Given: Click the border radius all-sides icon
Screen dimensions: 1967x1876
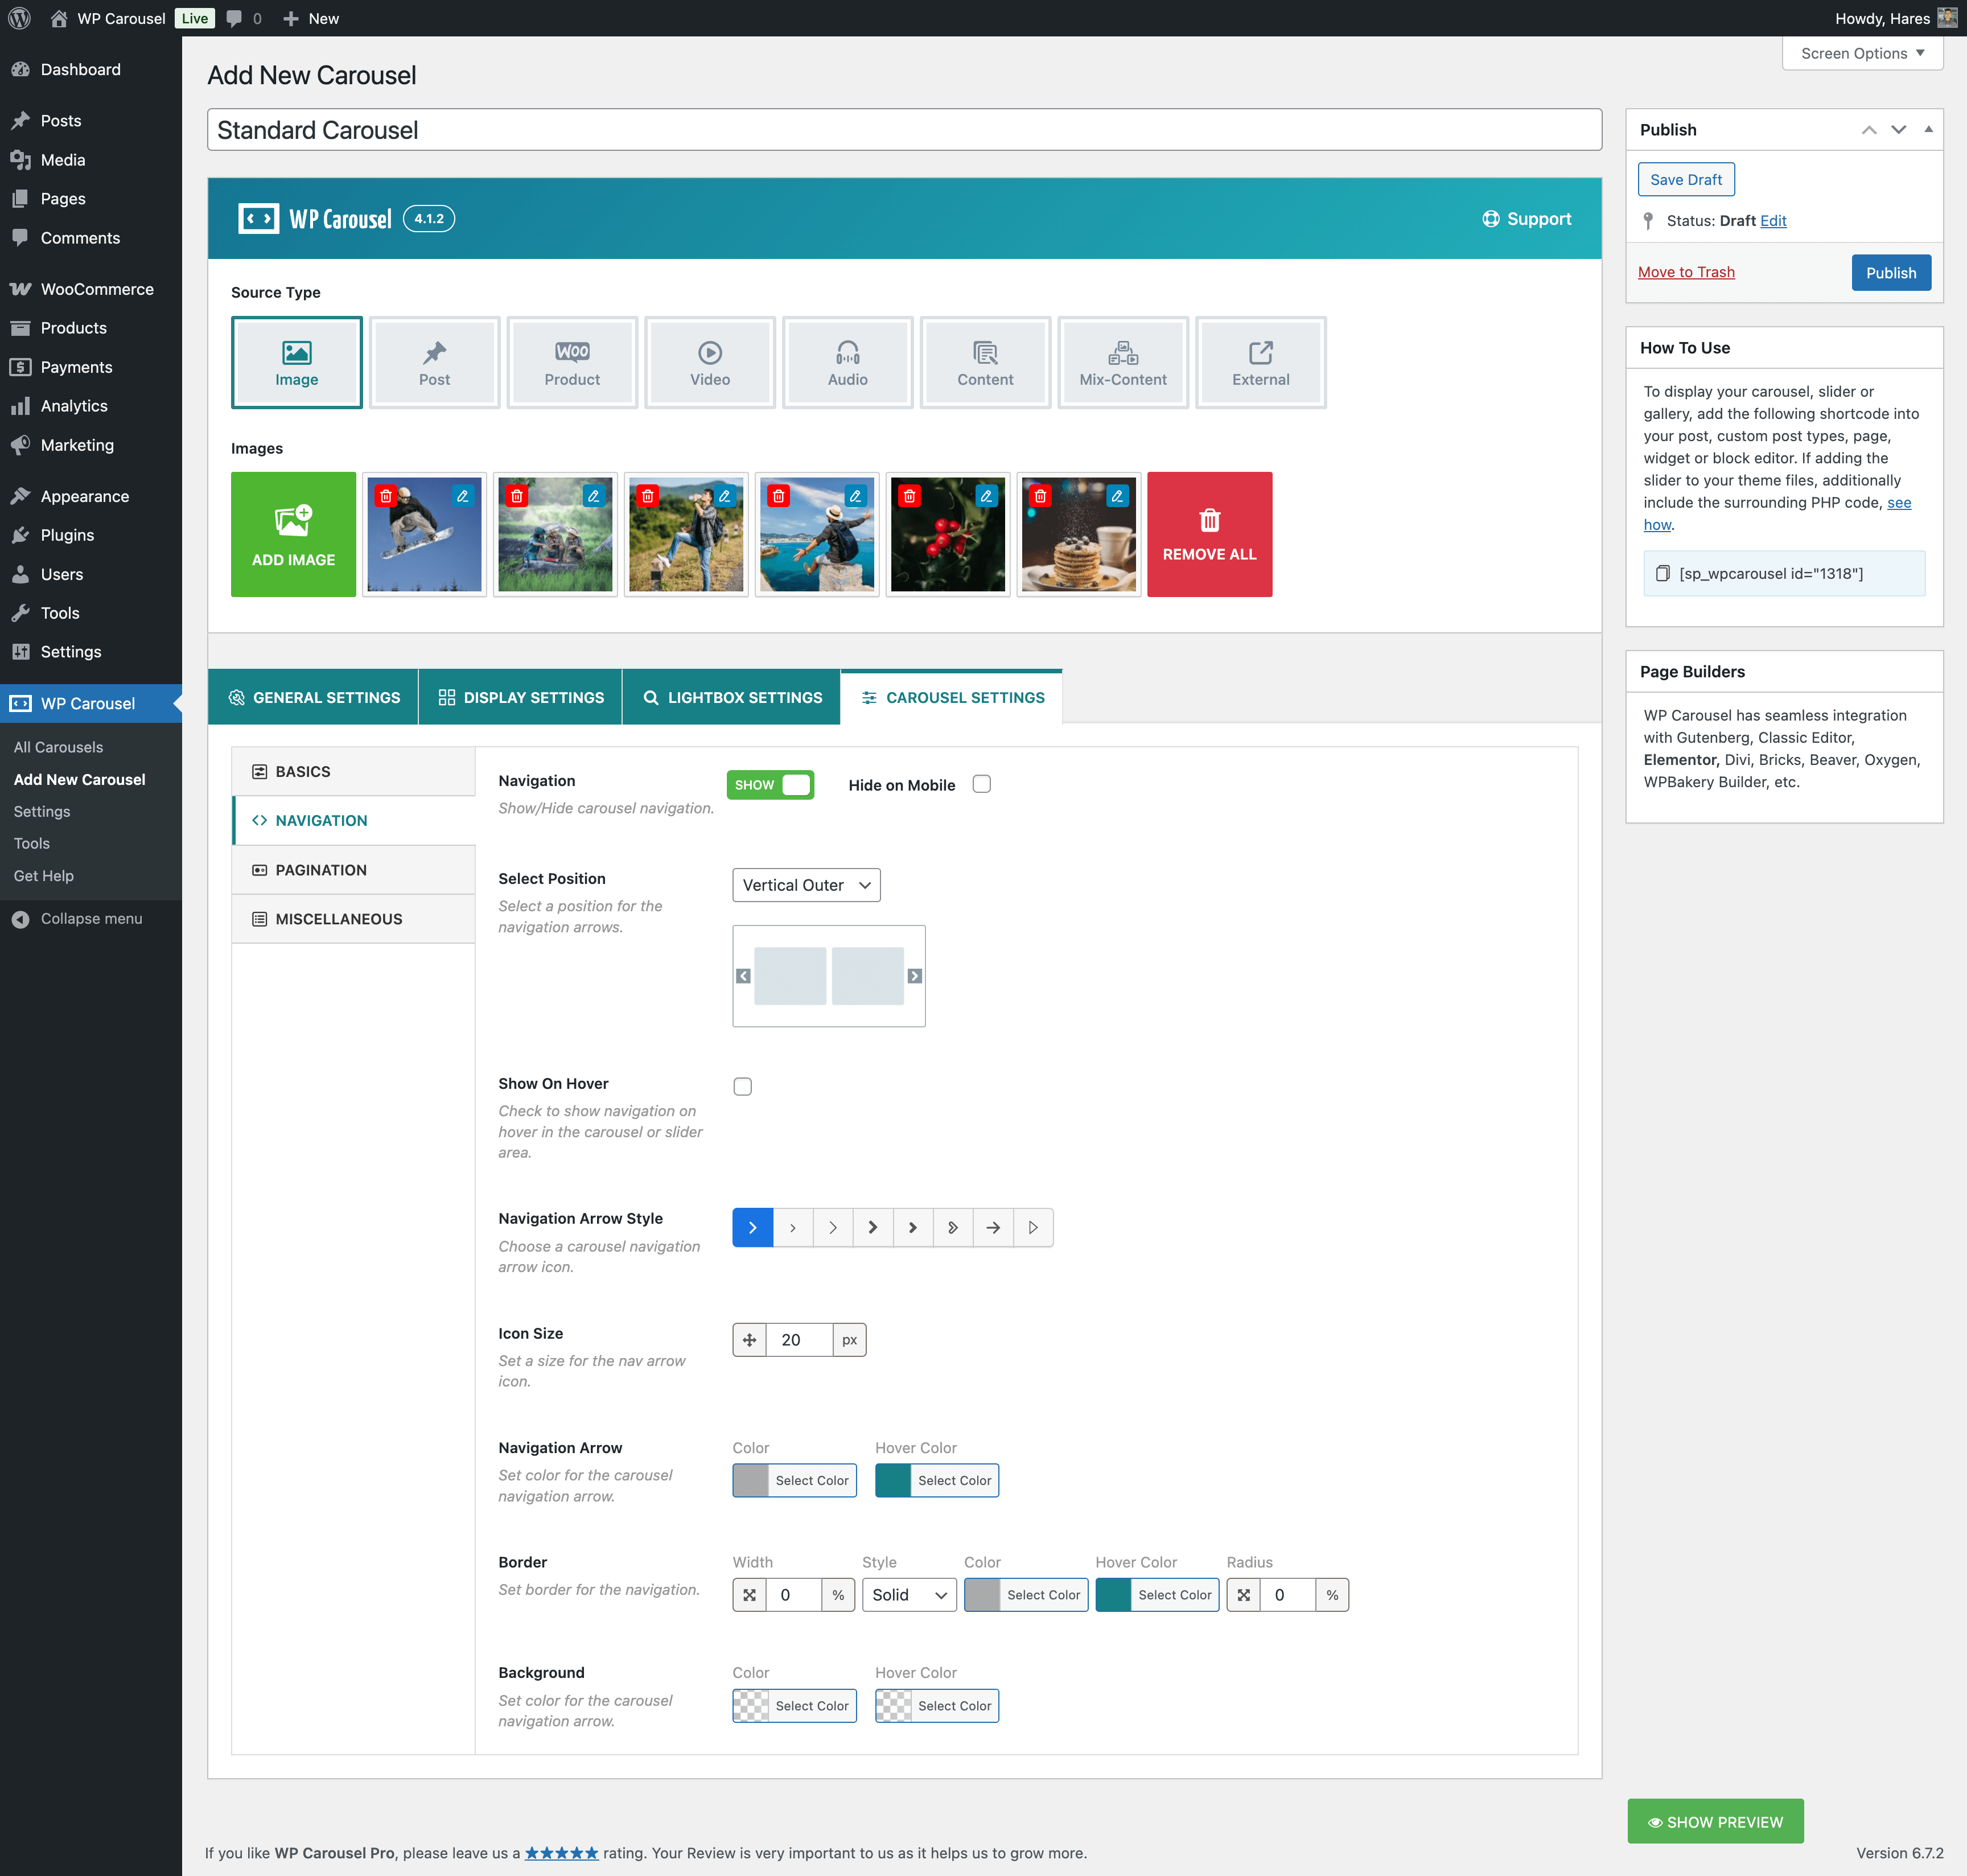Looking at the screenshot, I should click(x=1243, y=1595).
